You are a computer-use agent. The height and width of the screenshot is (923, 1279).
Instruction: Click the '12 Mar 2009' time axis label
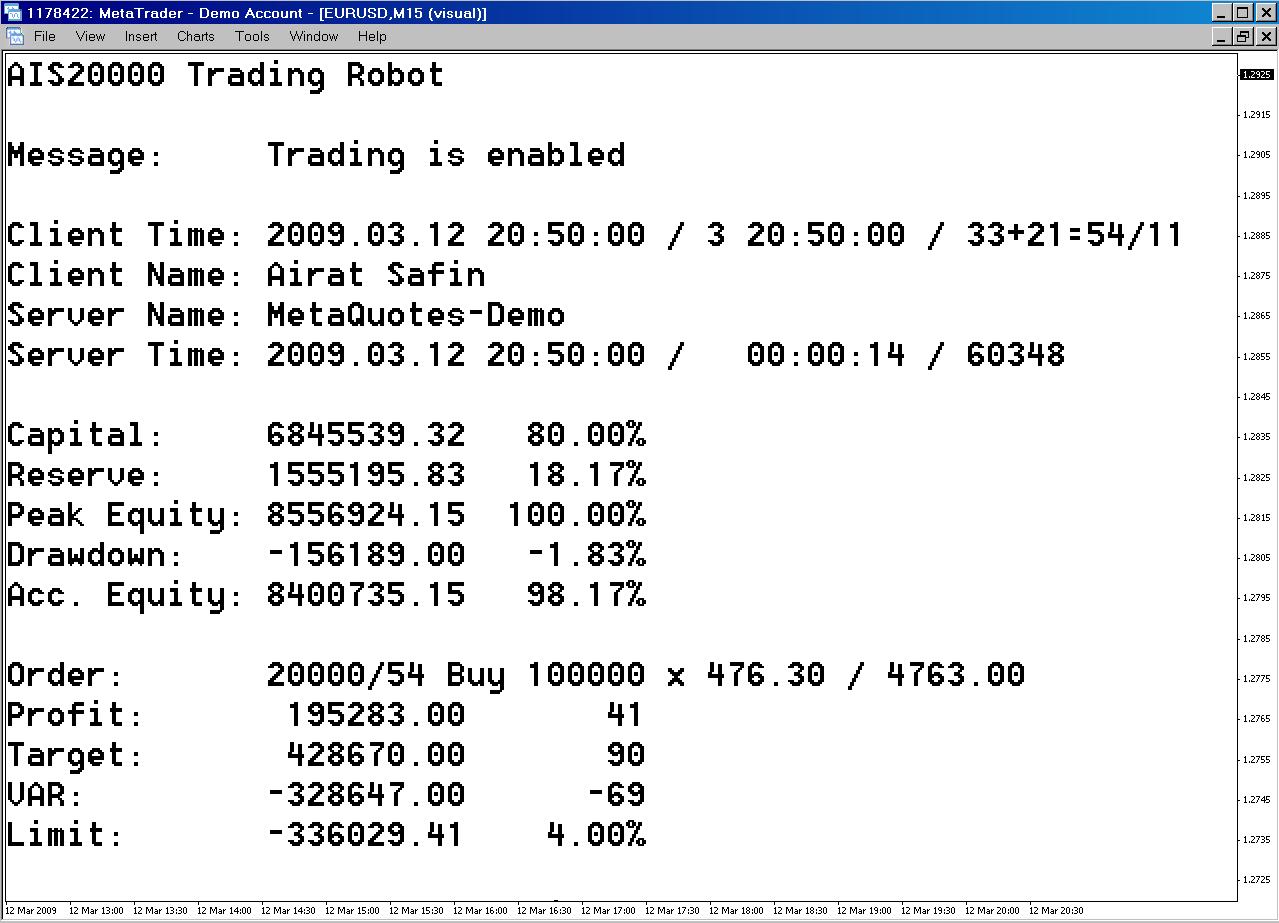click(x=33, y=911)
